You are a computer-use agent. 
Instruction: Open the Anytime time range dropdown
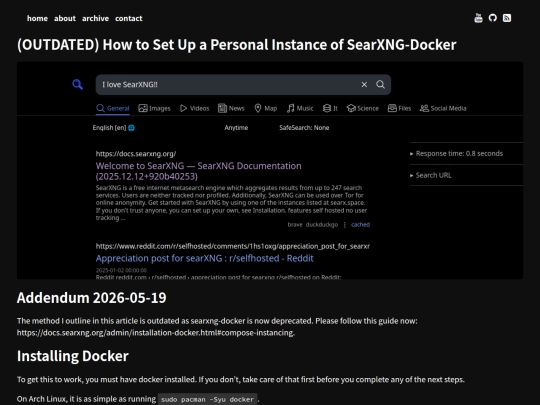tap(236, 128)
